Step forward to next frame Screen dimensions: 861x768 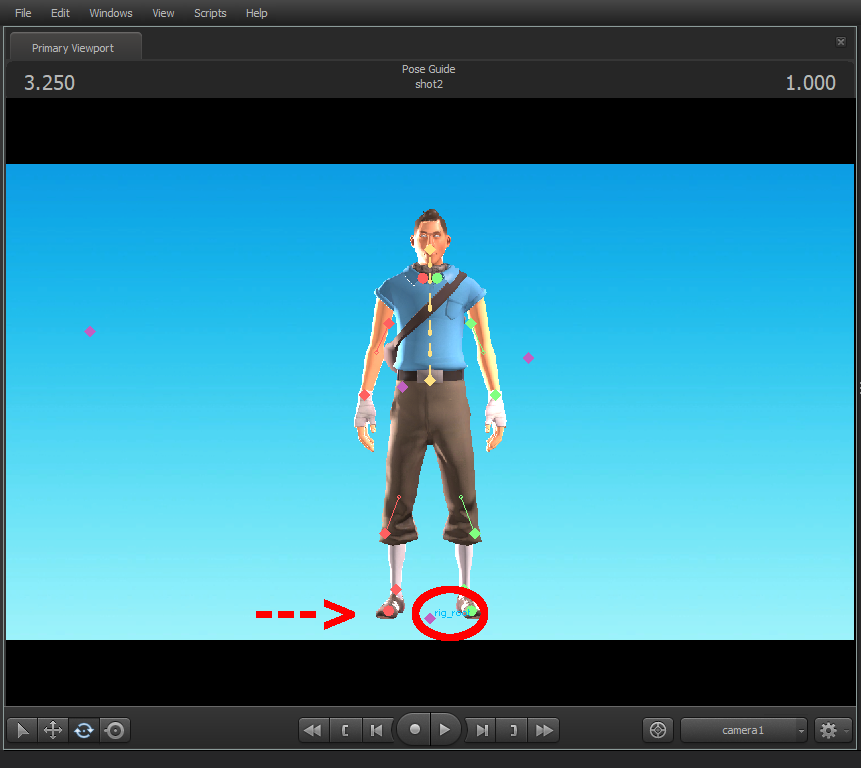(481, 730)
